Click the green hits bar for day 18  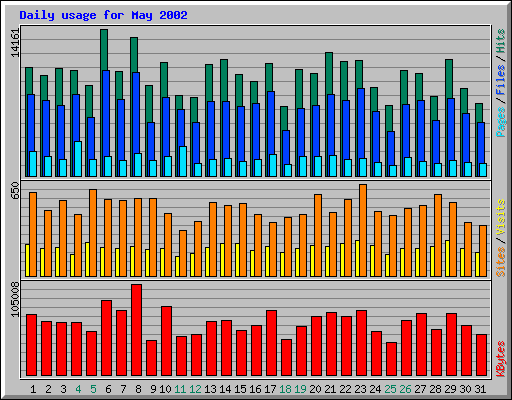point(284,118)
